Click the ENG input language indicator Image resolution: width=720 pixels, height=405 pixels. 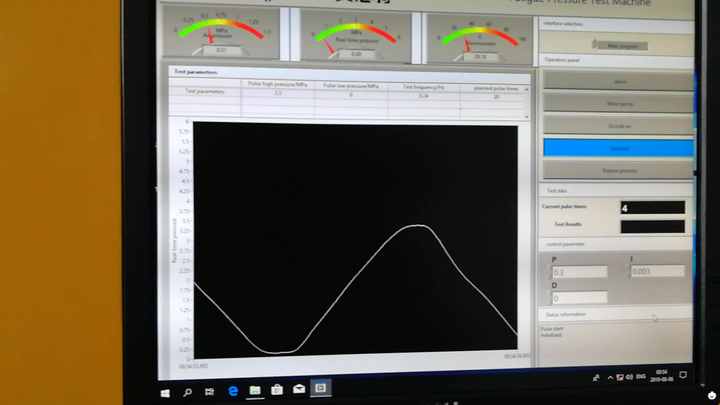pos(641,376)
